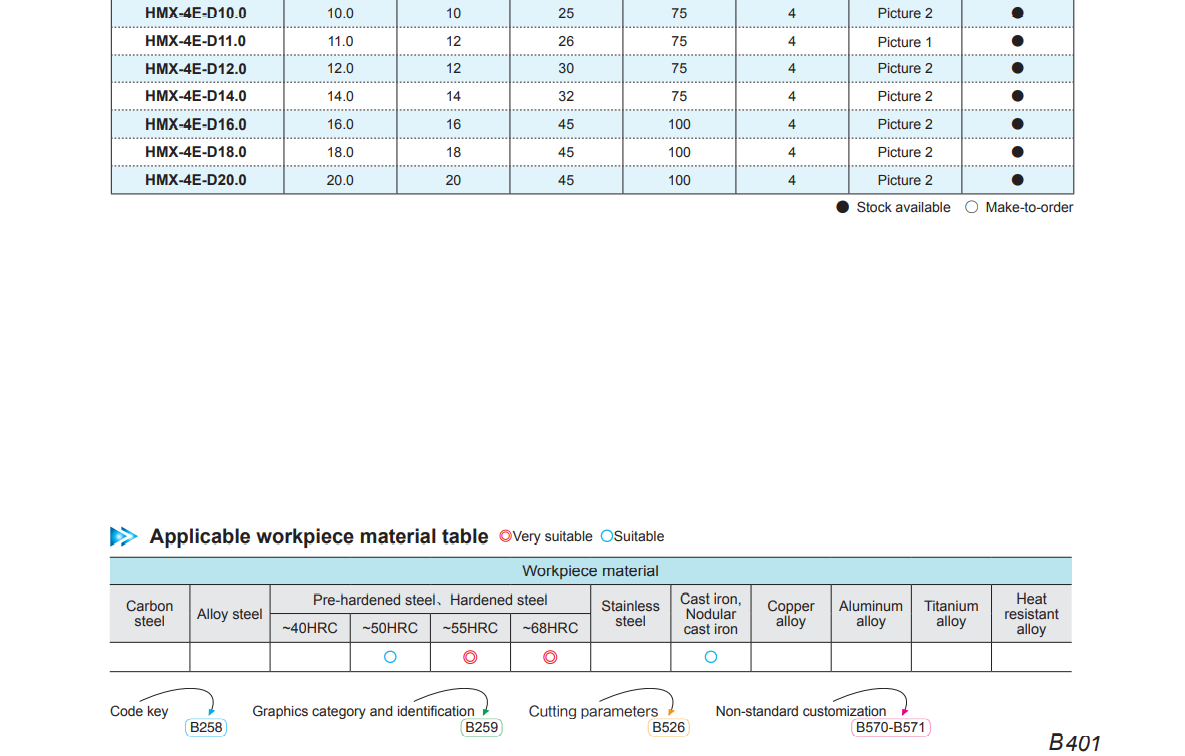1185x756 pixels.
Task: Click the Suitable circle under Cast iron column
Action: coord(711,657)
